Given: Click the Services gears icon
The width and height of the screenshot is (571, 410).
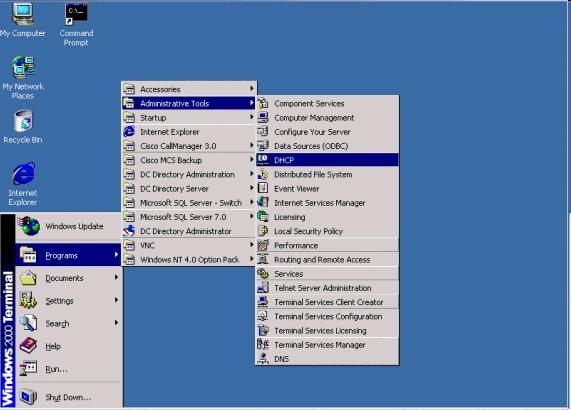Looking at the screenshot, I should click(263, 273).
